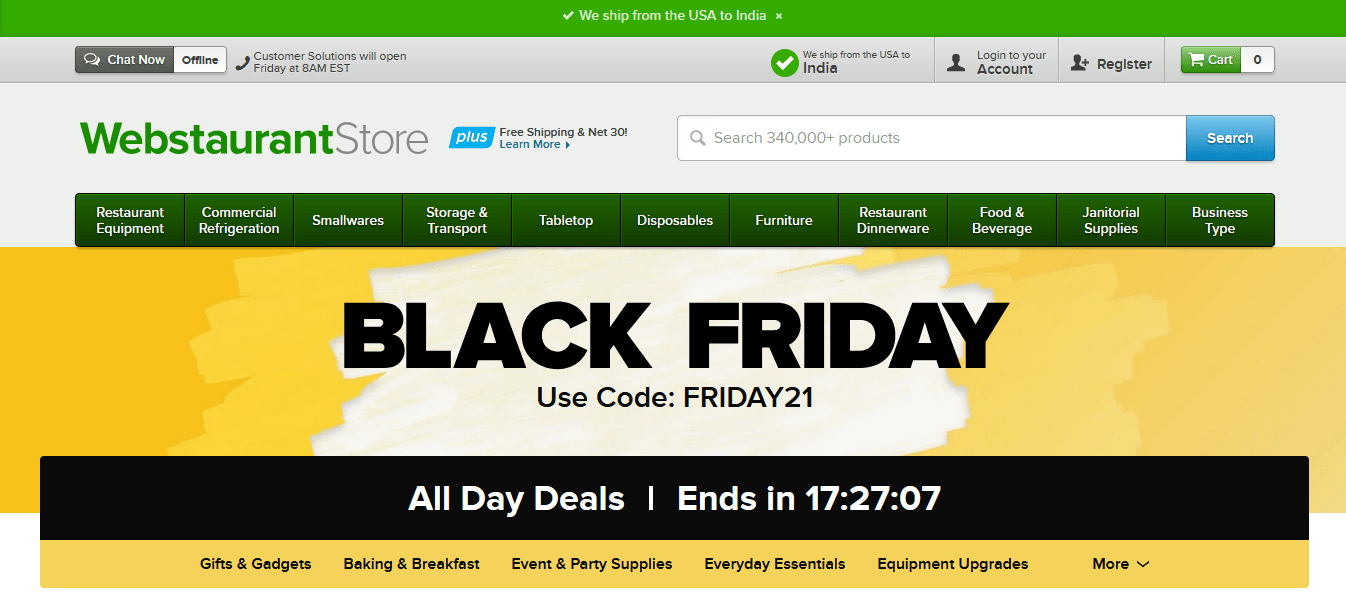Click the blue Search button
Image resolution: width=1346 pixels, height=597 pixels.
(x=1230, y=138)
